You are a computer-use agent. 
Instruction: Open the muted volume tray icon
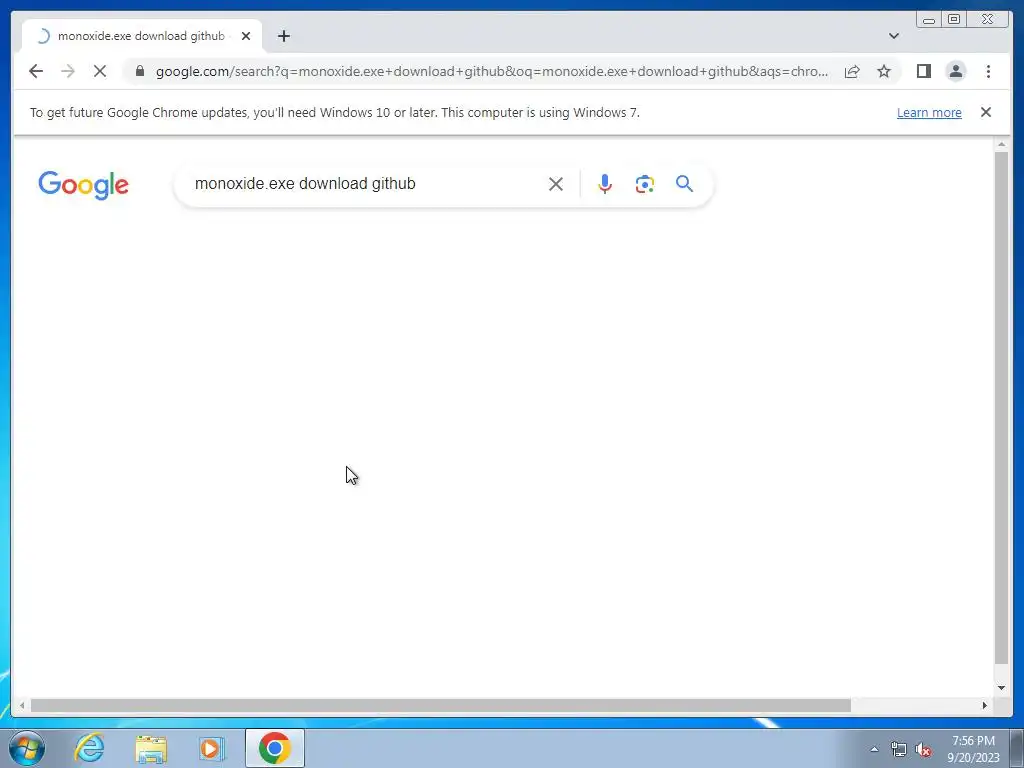coord(923,750)
